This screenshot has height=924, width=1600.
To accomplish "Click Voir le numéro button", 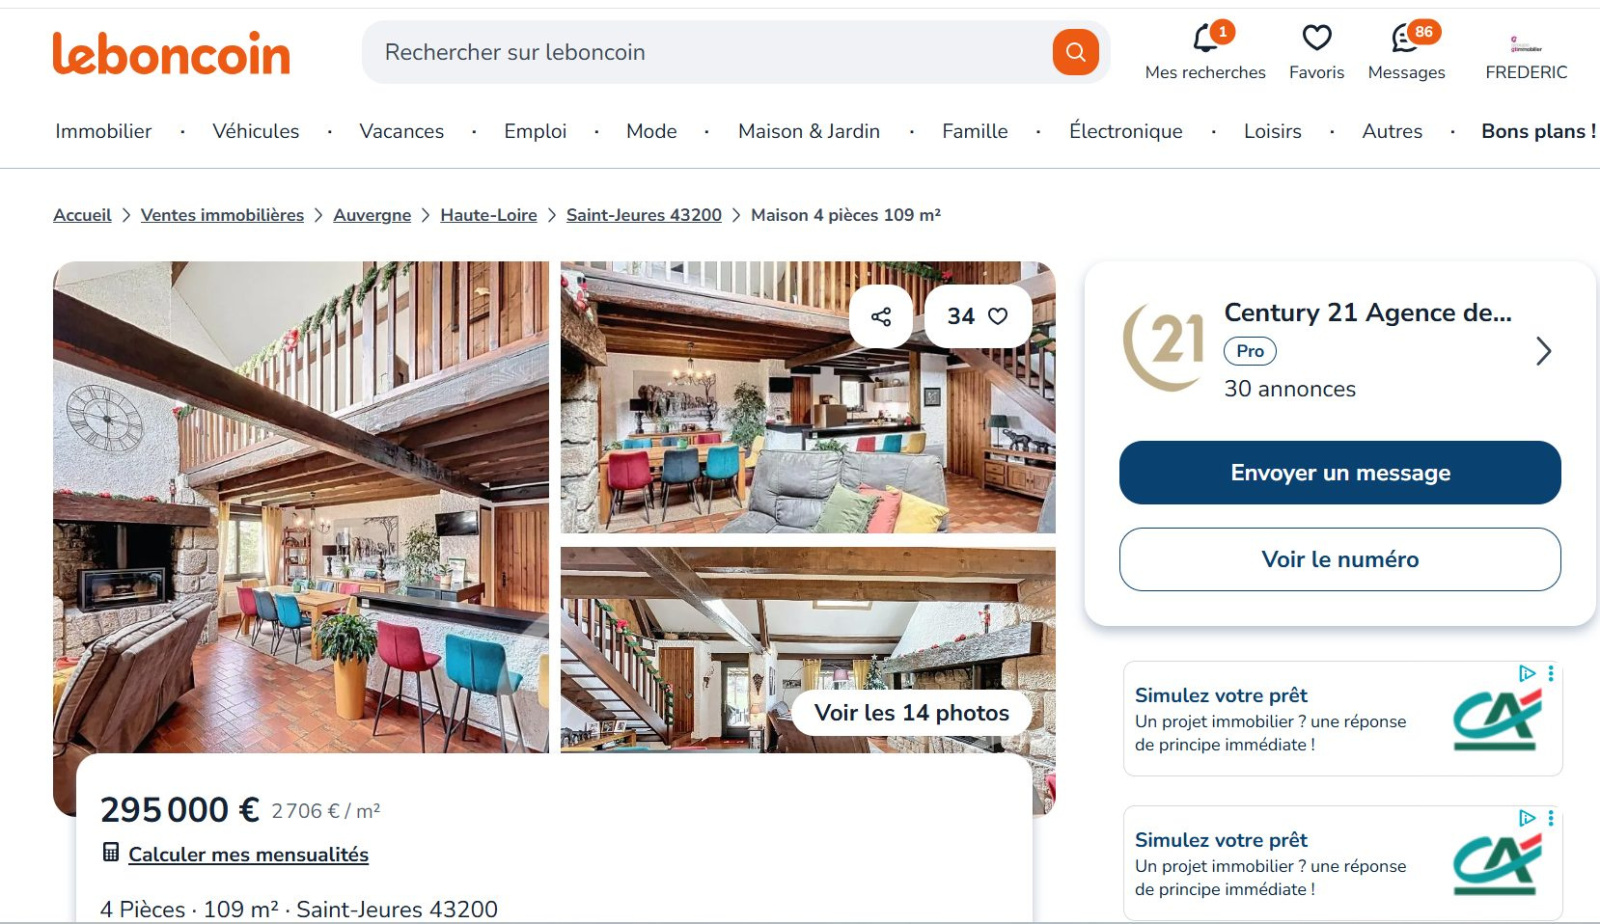I will coord(1340,559).
